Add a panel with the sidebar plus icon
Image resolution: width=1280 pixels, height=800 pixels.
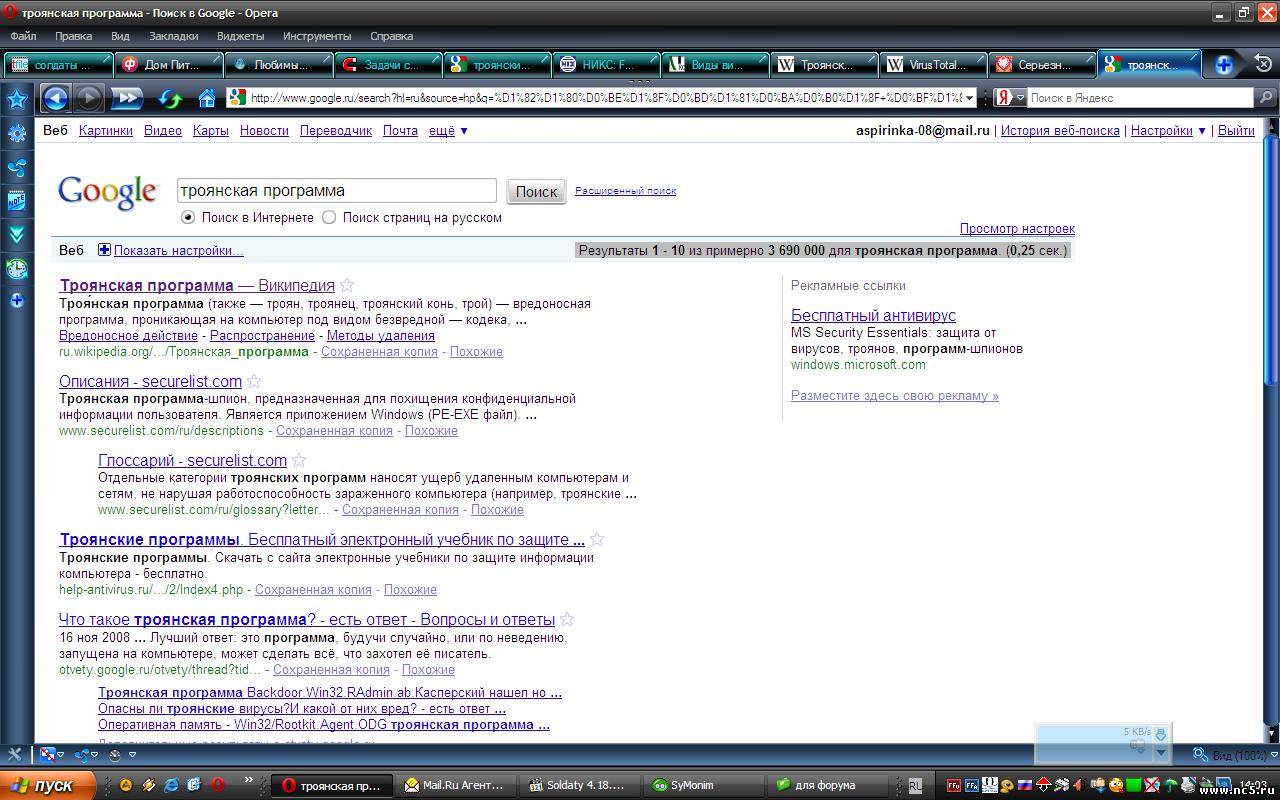pyautogui.click(x=17, y=300)
